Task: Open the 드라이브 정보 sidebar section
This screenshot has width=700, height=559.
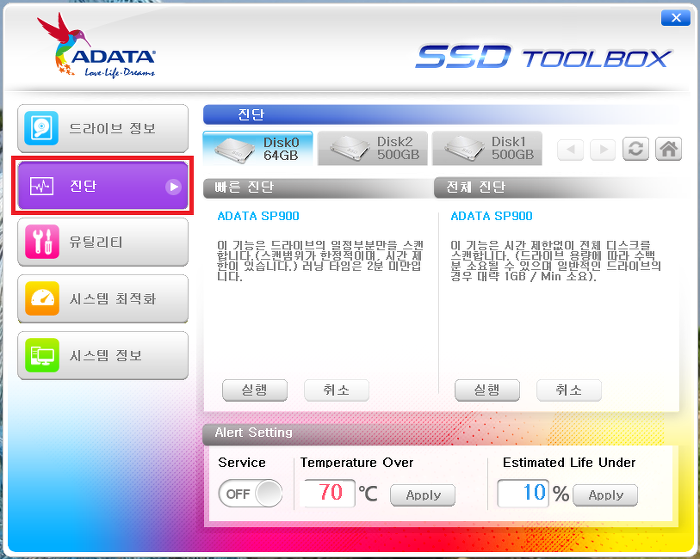Action: coord(103,128)
